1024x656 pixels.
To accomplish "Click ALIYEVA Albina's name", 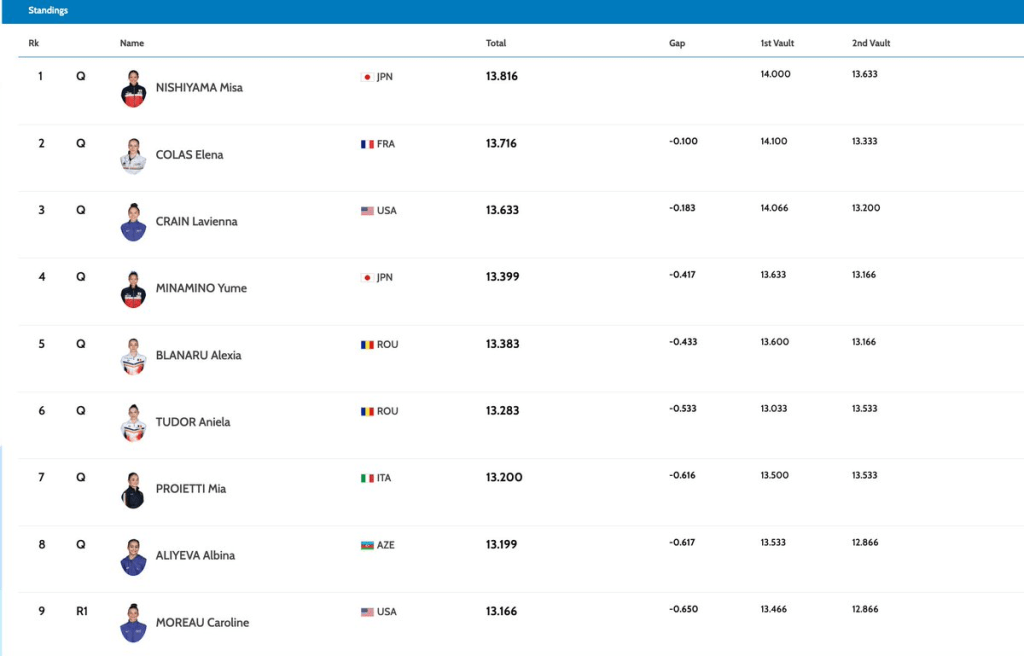I will (195, 556).
